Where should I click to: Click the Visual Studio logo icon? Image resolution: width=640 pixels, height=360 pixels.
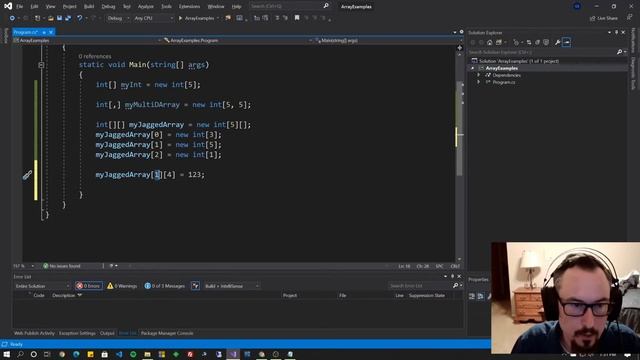pyautogui.click(x=8, y=6)
